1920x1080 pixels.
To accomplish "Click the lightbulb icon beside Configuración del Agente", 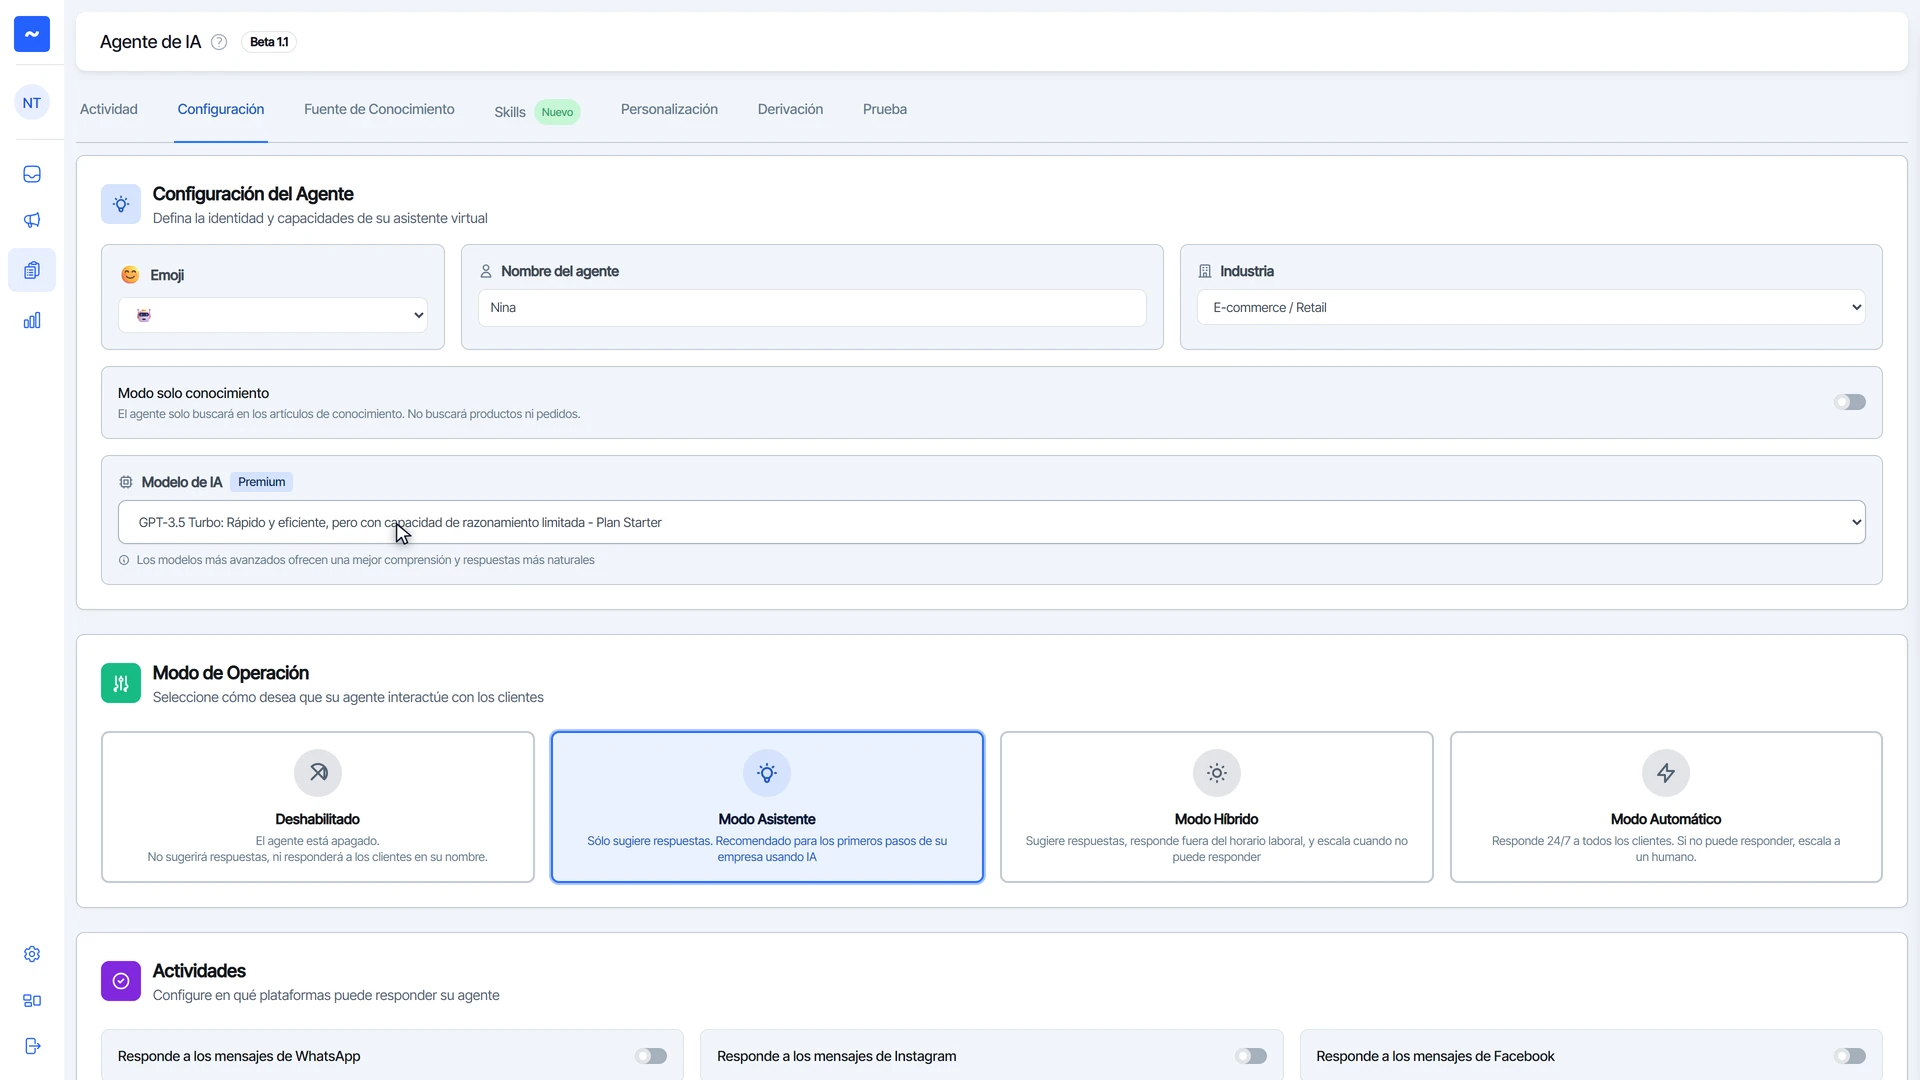I will click(x=121, y=204).
